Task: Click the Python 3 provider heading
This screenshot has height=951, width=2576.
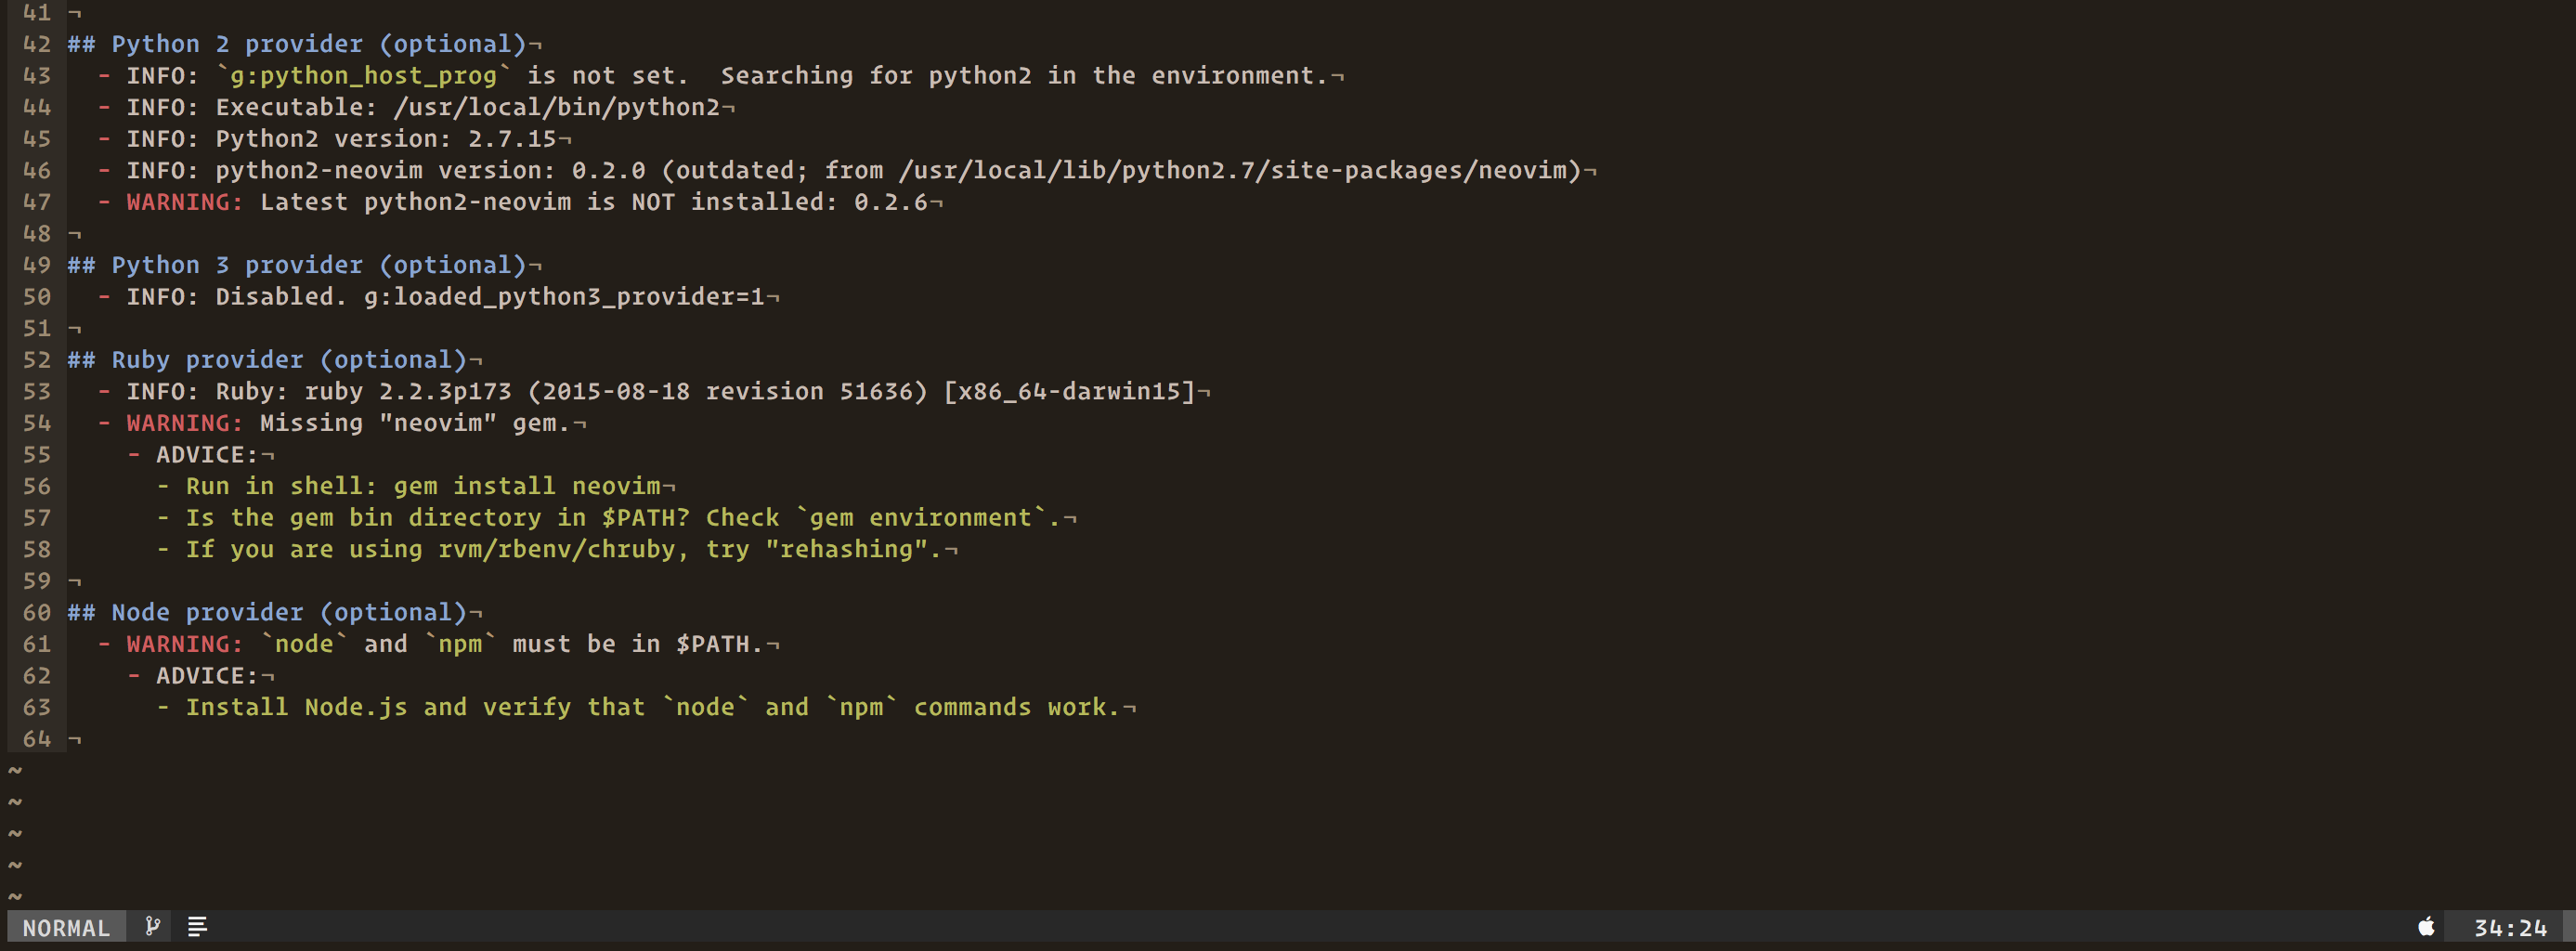Action: [x=300, y=265]
